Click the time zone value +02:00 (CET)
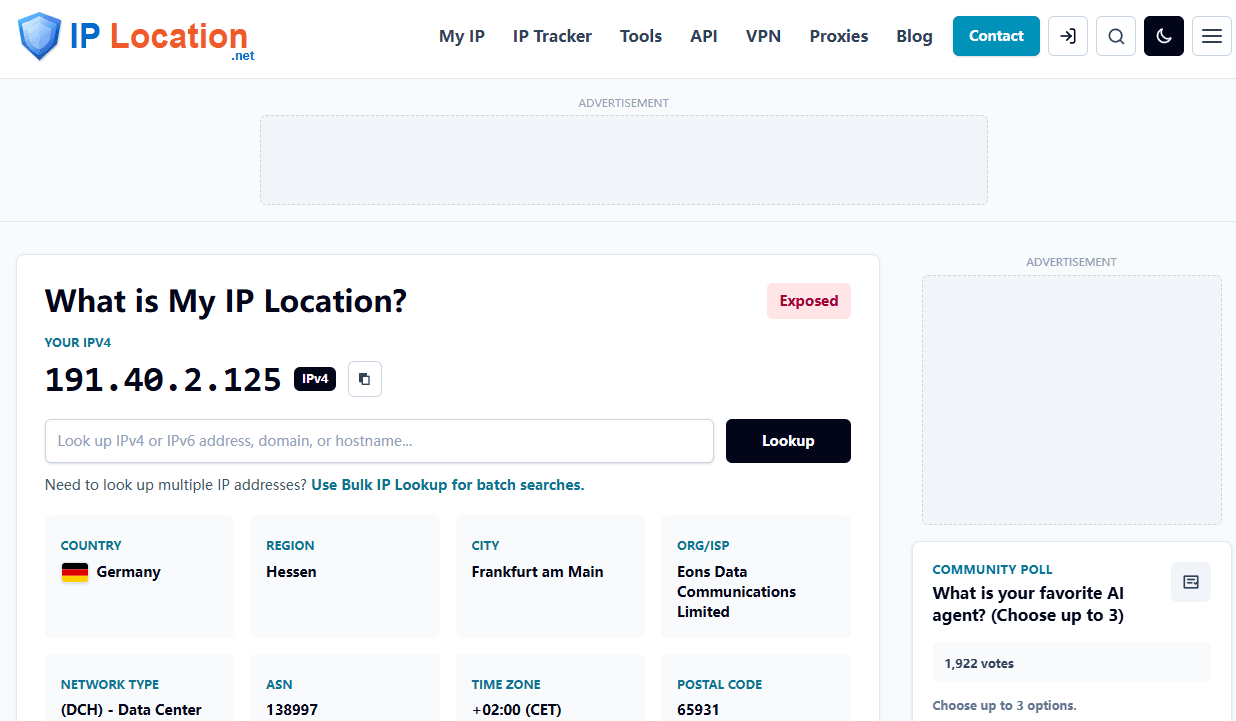The width and height of the screenshot is (1236, 721). pos(517,710)
